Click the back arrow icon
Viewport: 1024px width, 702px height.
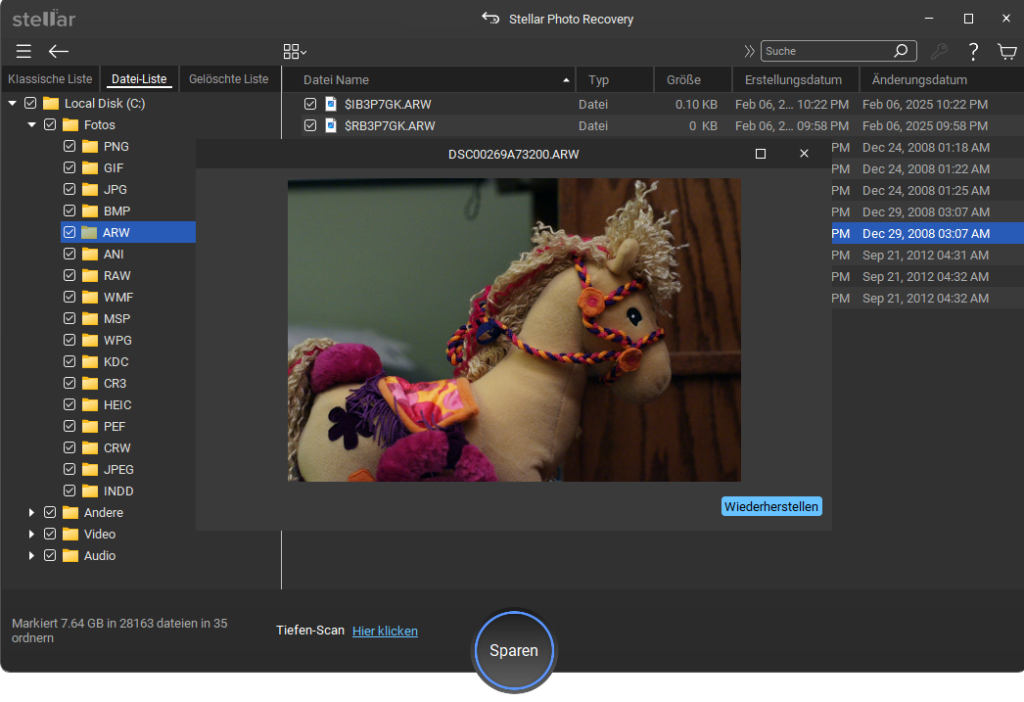coord(59,51)
